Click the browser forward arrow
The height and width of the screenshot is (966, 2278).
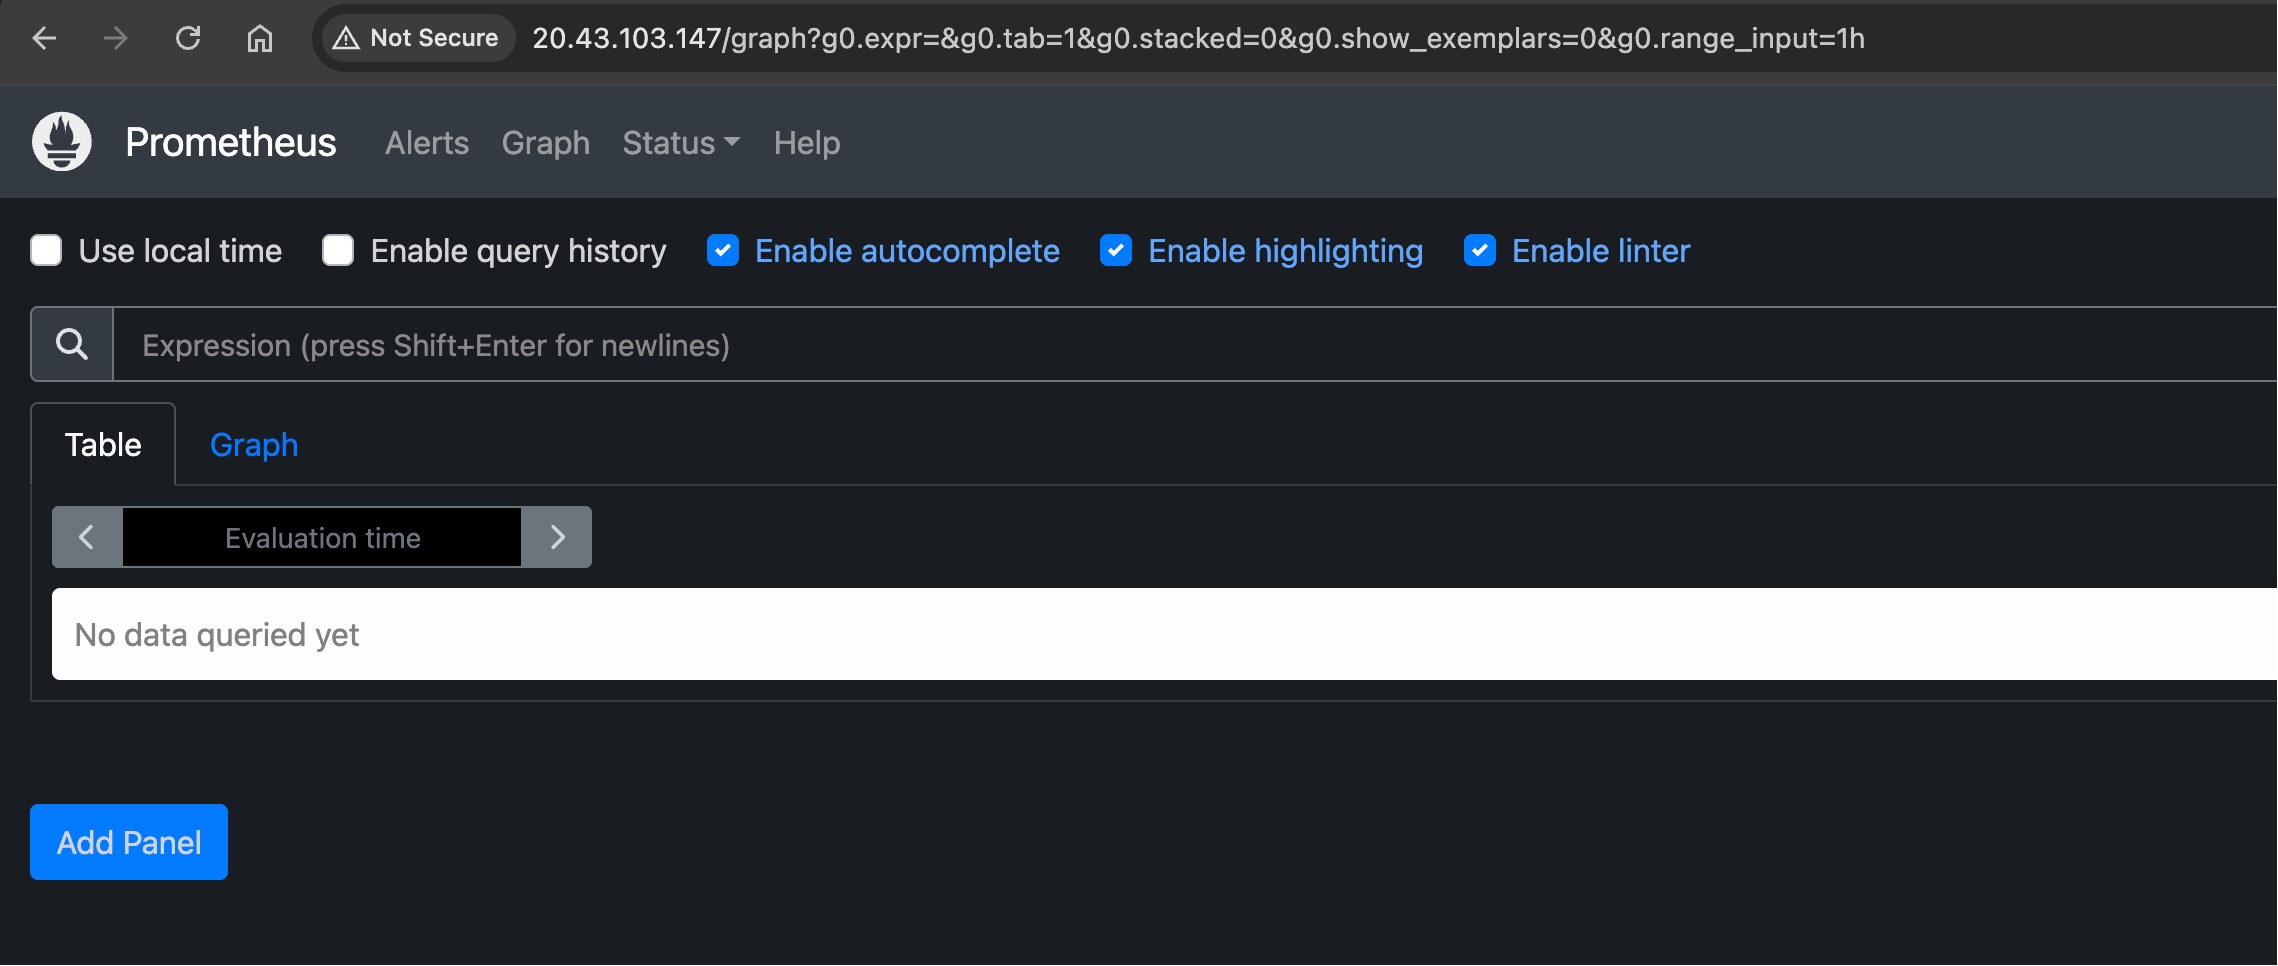[115, 38]
